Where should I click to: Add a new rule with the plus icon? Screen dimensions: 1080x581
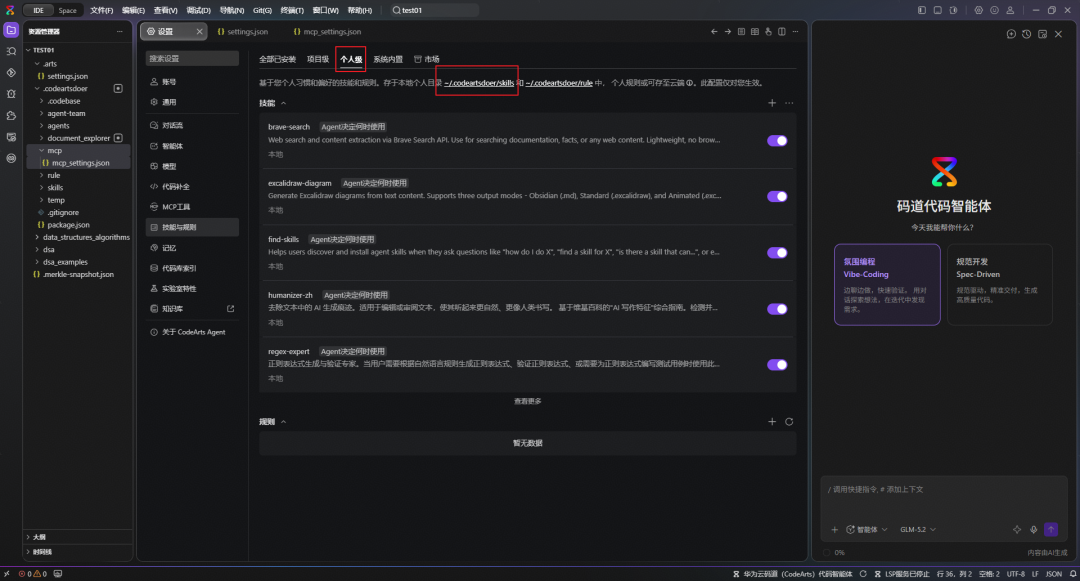click(x=772, y=421)
